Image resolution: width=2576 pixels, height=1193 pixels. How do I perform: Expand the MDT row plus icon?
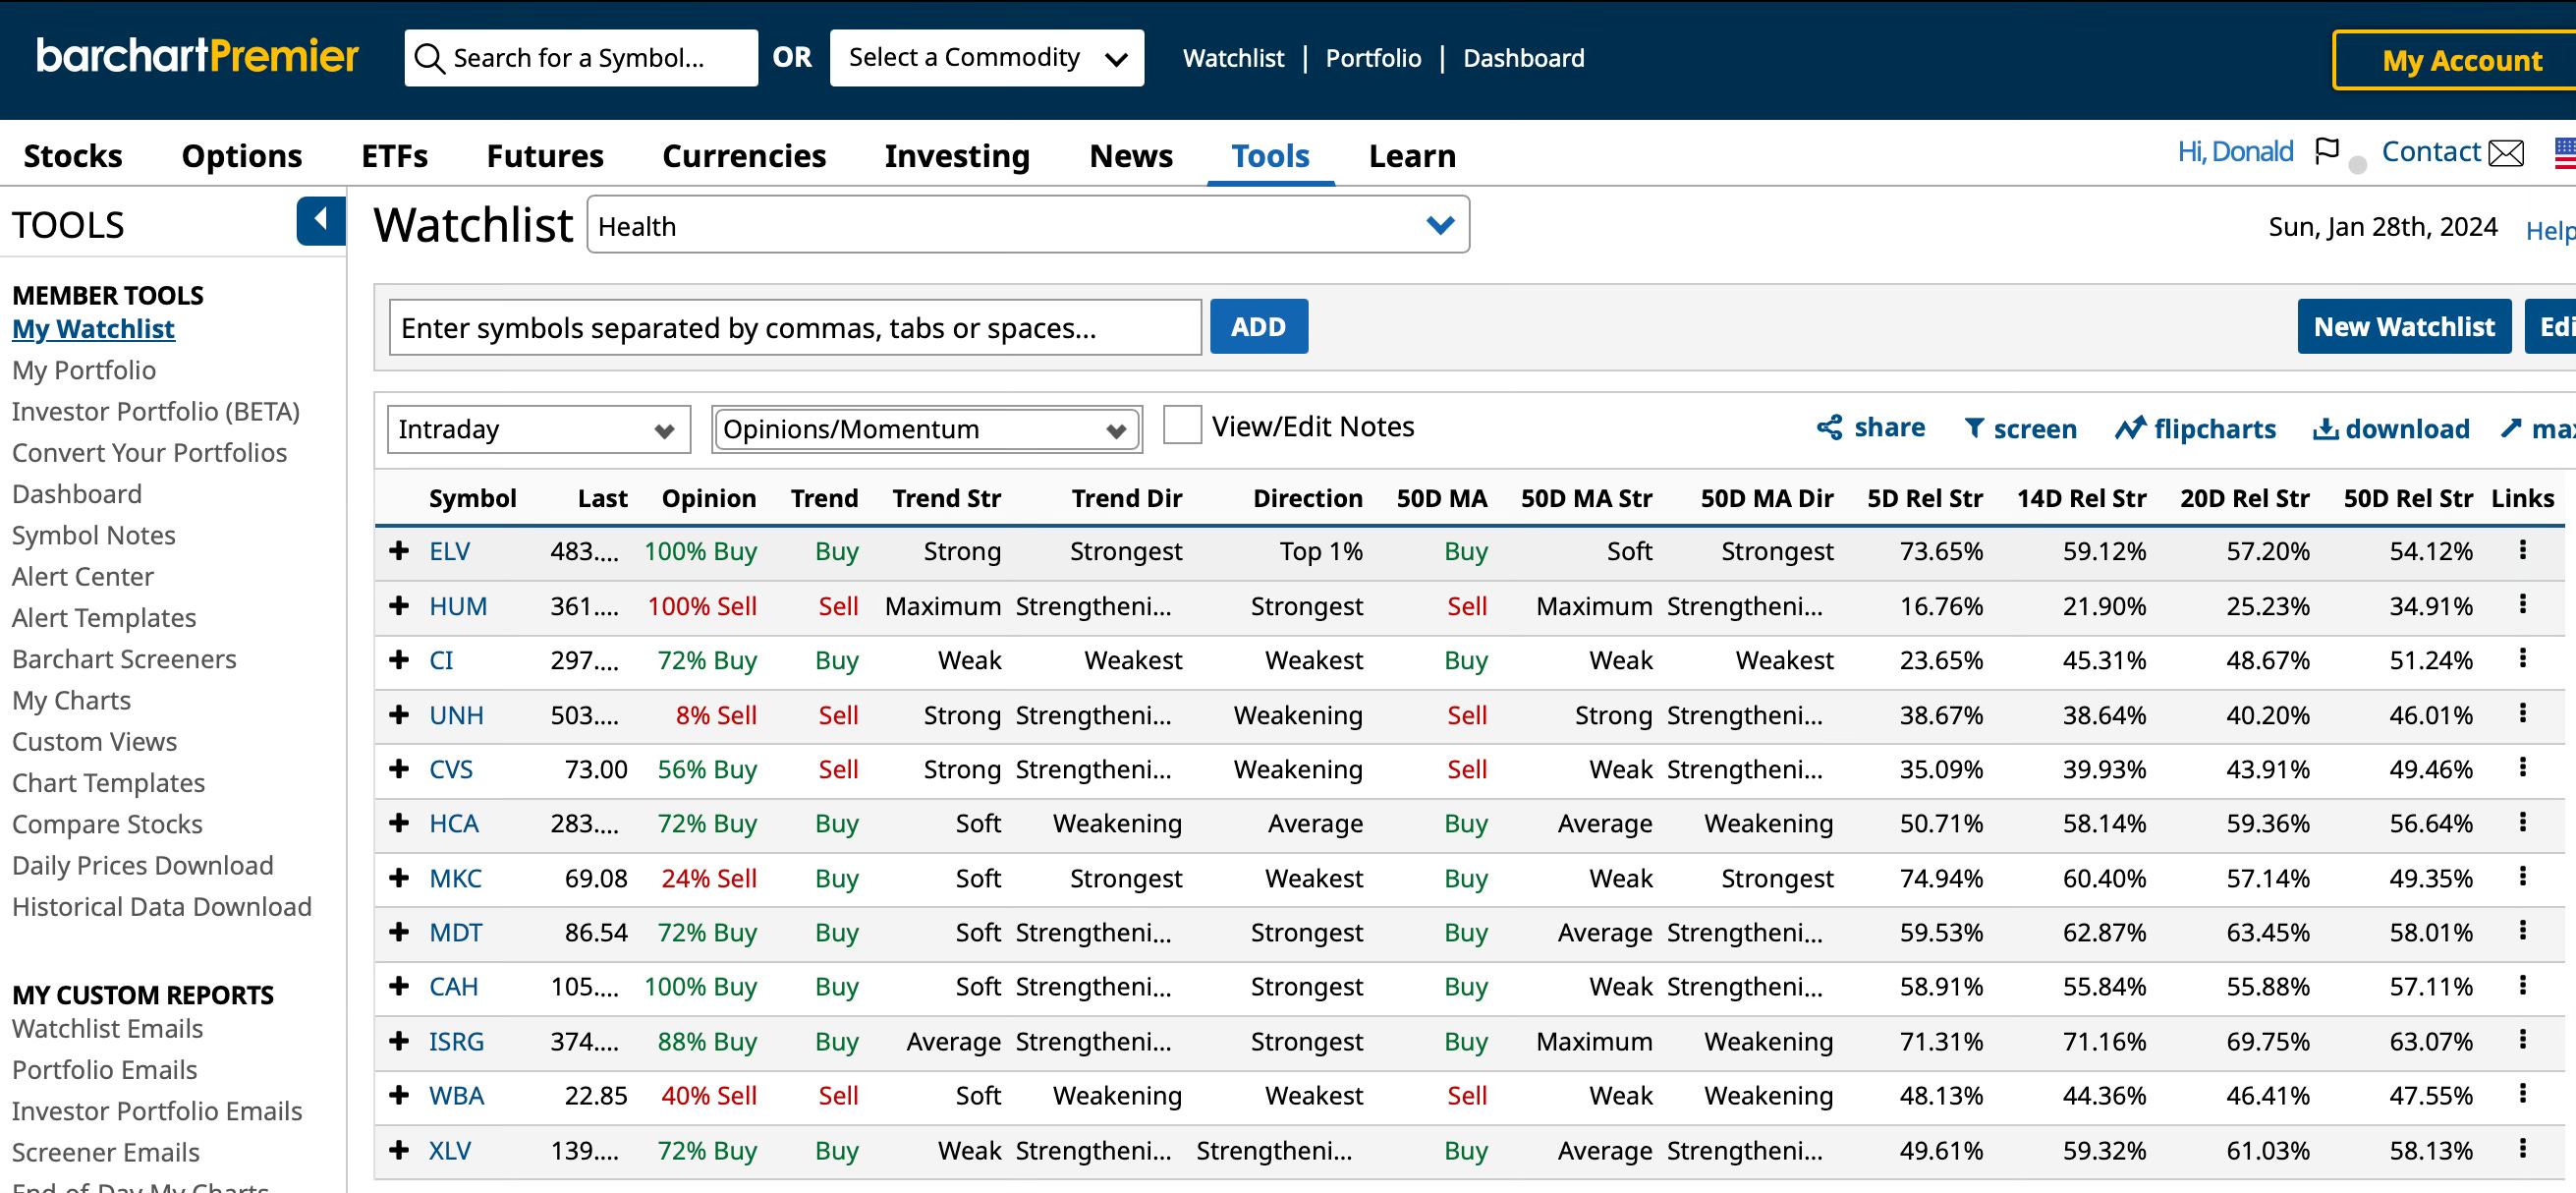tap(399, 932)
